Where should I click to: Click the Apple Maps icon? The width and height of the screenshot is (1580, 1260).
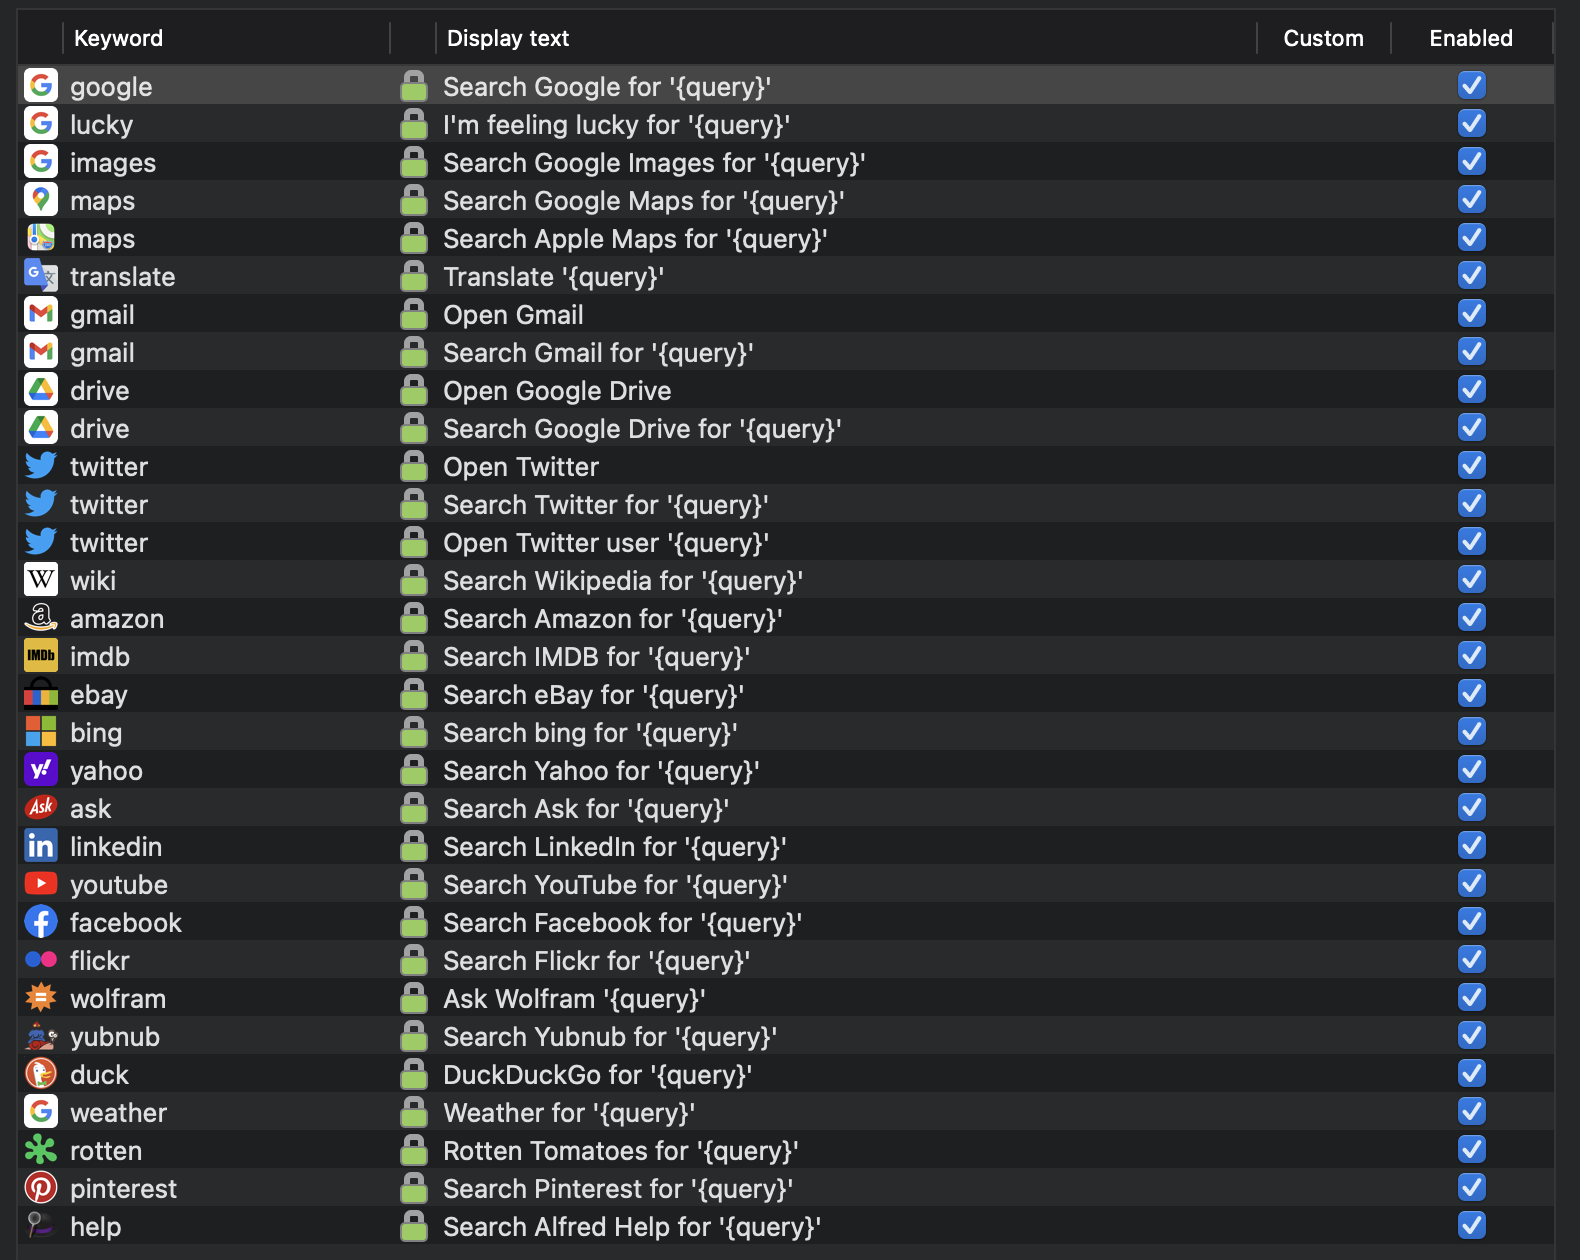pyautogui.click(x=41, y=238)
